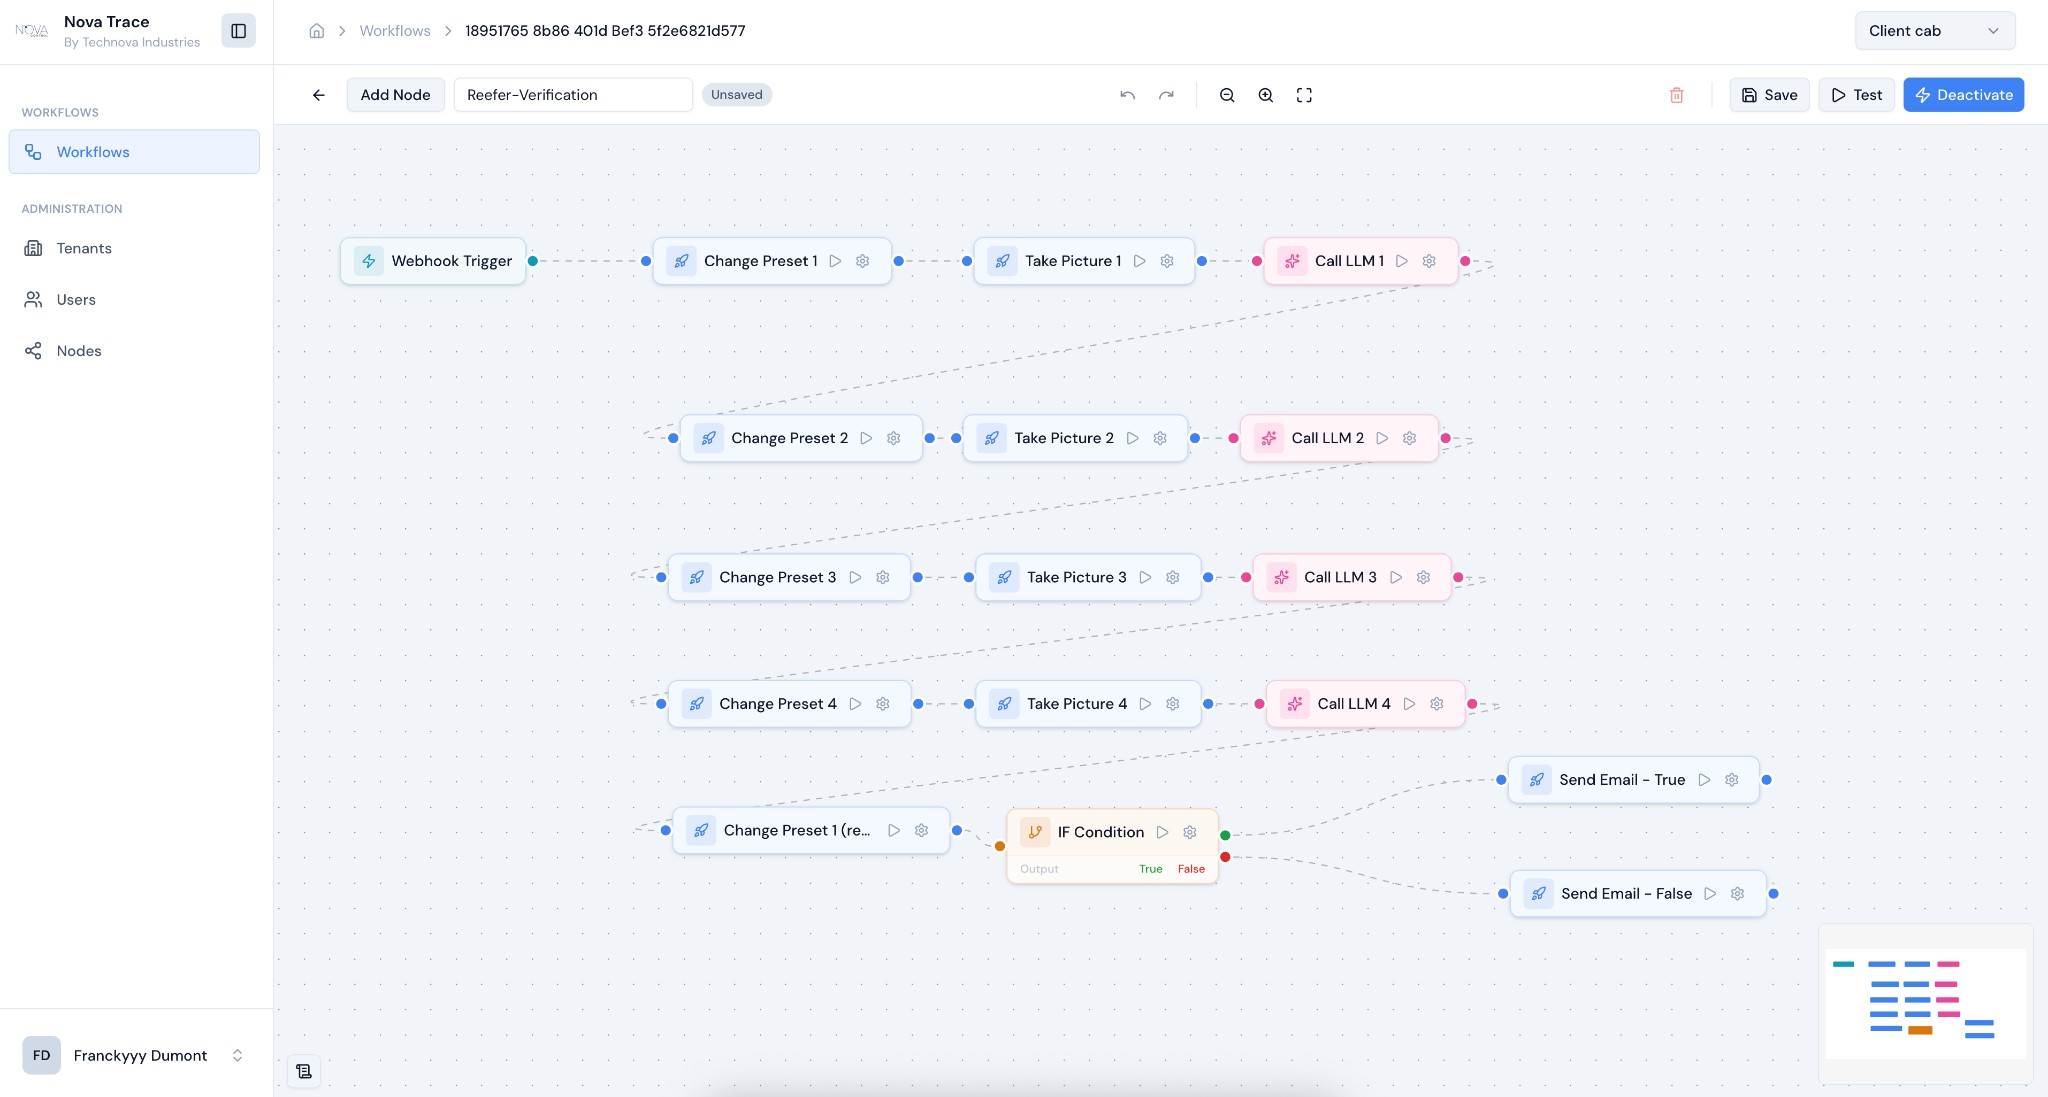Enter fullscreen canvas view
The width and height of the screenshot is (2048, 1097).
[x=1304, y=94]
